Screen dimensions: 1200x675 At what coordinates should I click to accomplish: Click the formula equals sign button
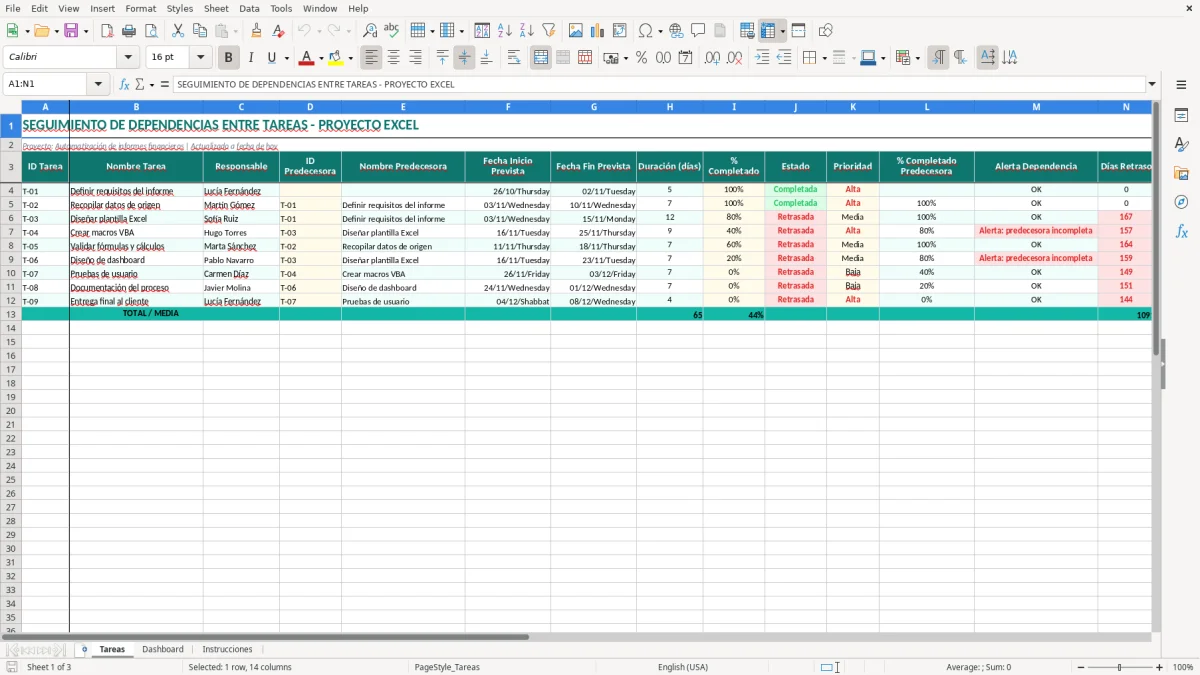click(x=165, y=84)
